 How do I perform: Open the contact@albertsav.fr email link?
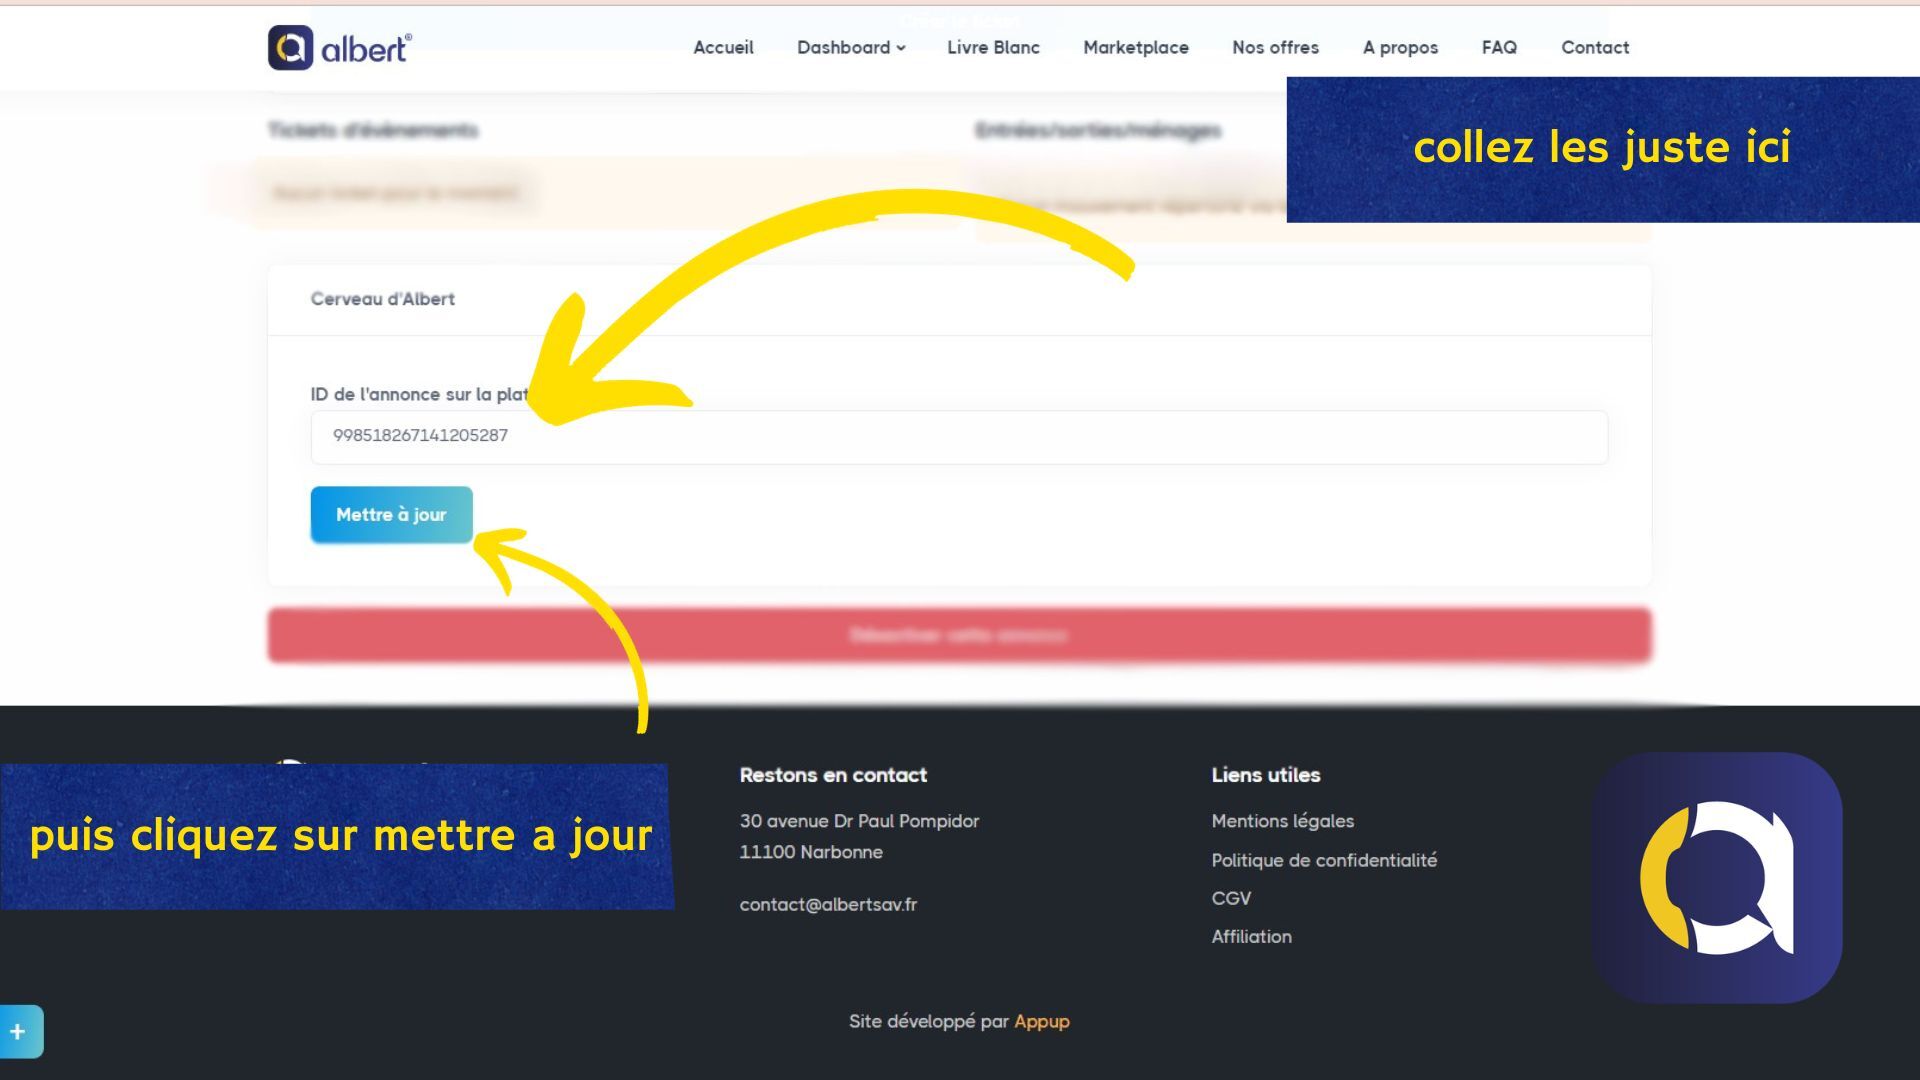click(x=828, y=904)
